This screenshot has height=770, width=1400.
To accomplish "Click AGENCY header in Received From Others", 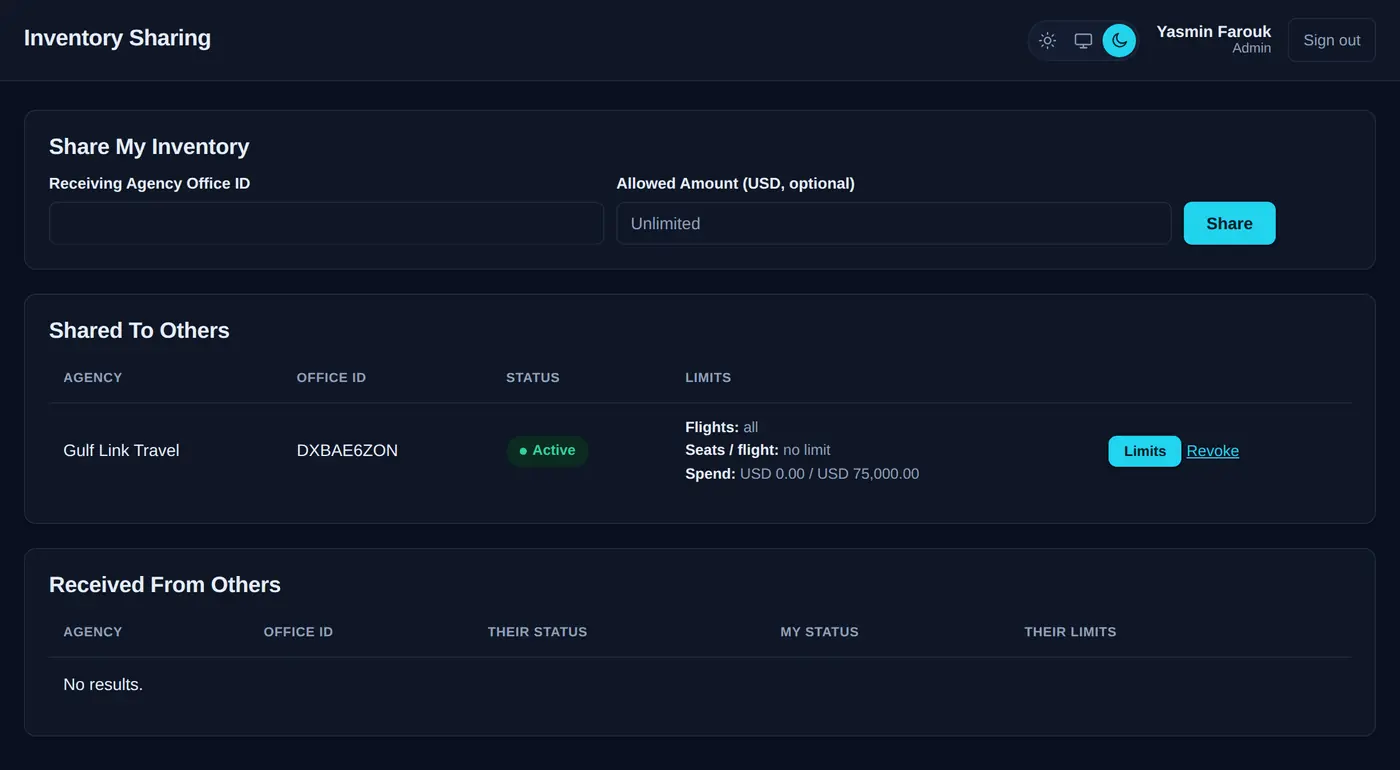I will (x=92, y=632).
